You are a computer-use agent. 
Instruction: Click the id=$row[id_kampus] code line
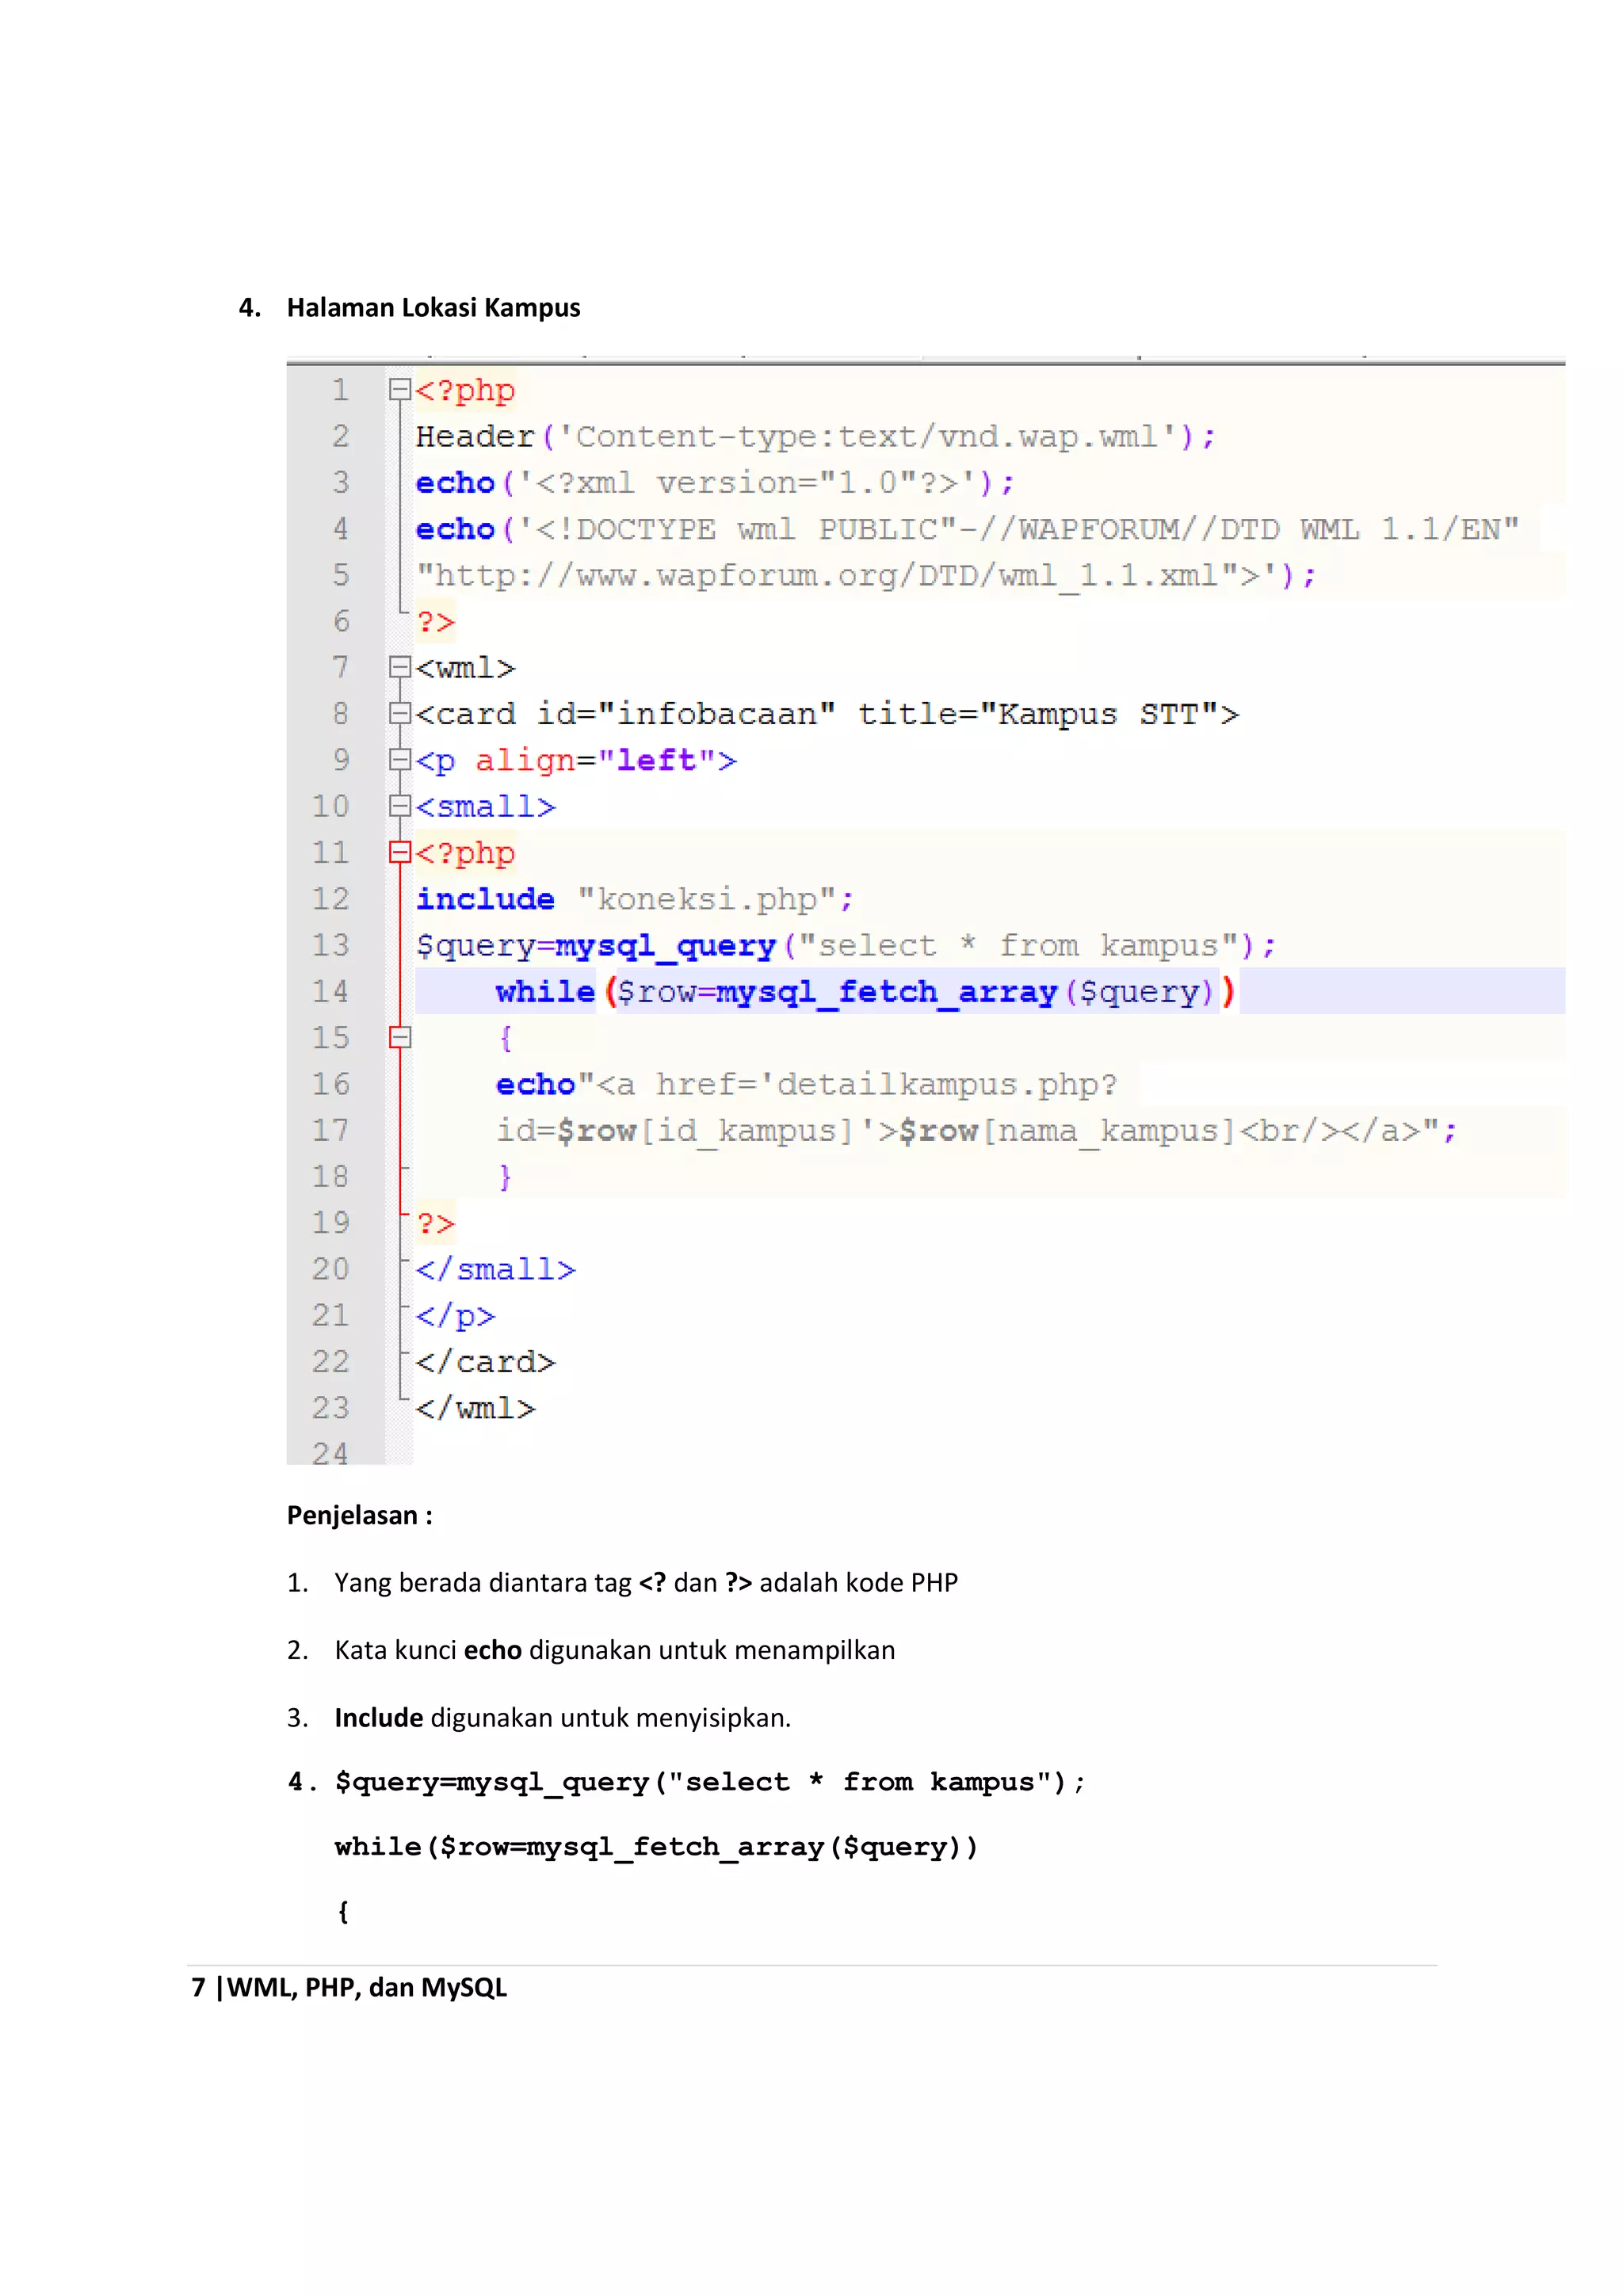[977, 1131]
